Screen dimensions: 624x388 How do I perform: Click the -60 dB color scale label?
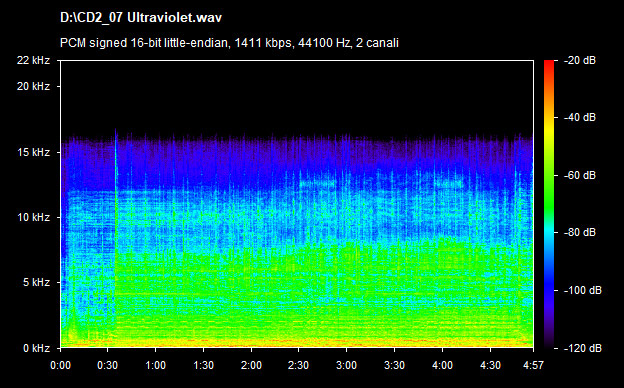tap(580, 175)
